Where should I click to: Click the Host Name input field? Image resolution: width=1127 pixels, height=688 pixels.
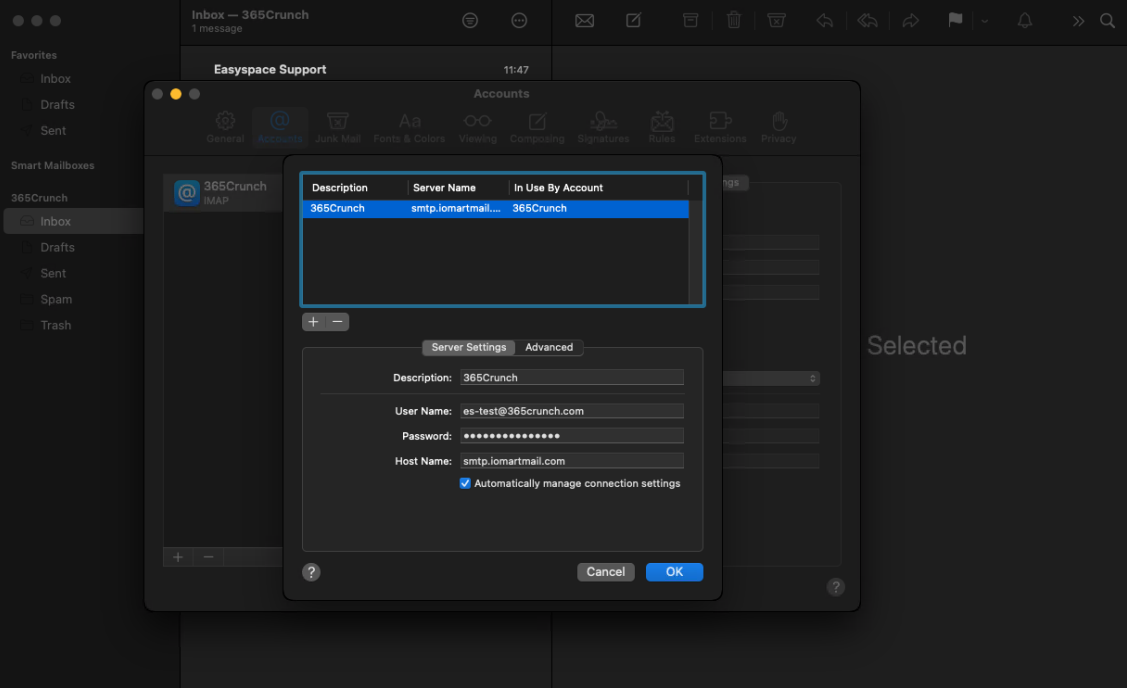571,461
